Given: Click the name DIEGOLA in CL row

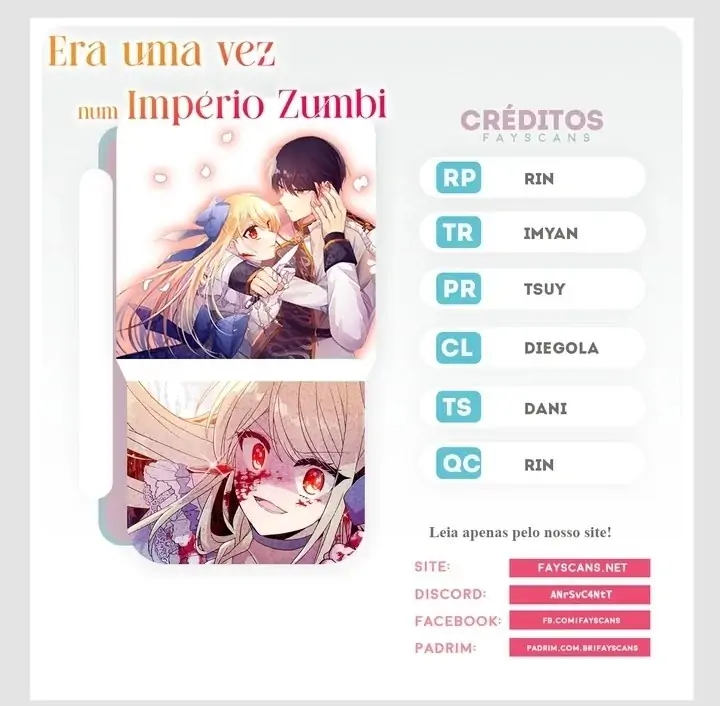Looking at the screenshot, I should click(x=561, y=348).
